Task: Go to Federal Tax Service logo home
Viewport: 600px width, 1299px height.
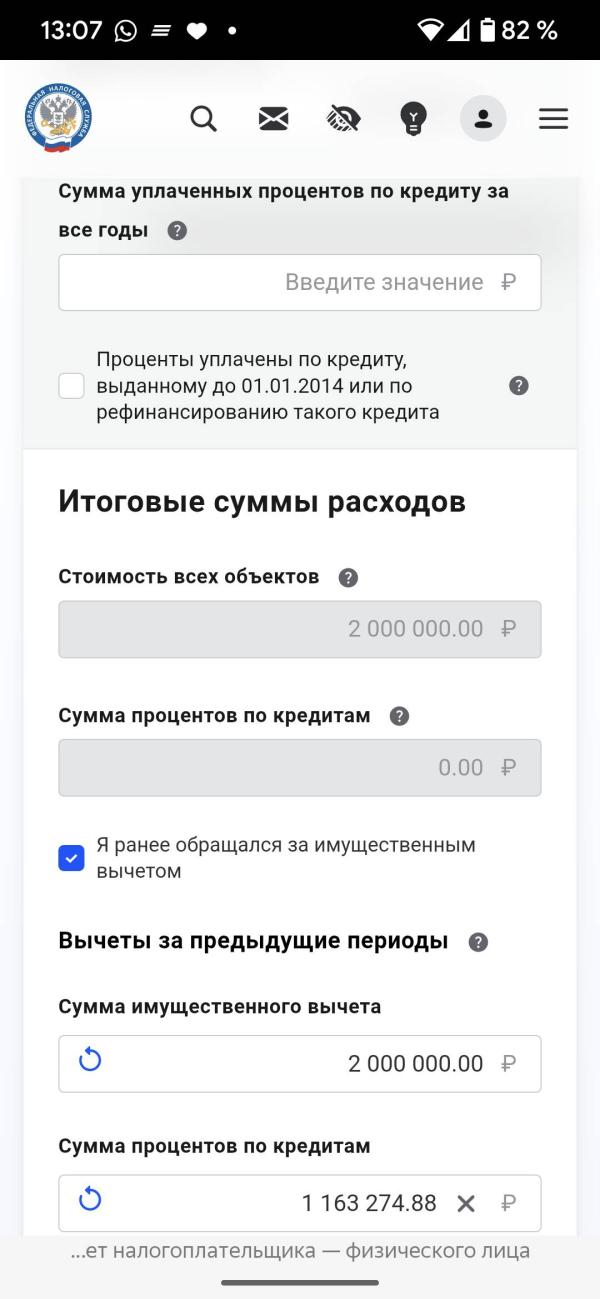Action: point(58,119)
